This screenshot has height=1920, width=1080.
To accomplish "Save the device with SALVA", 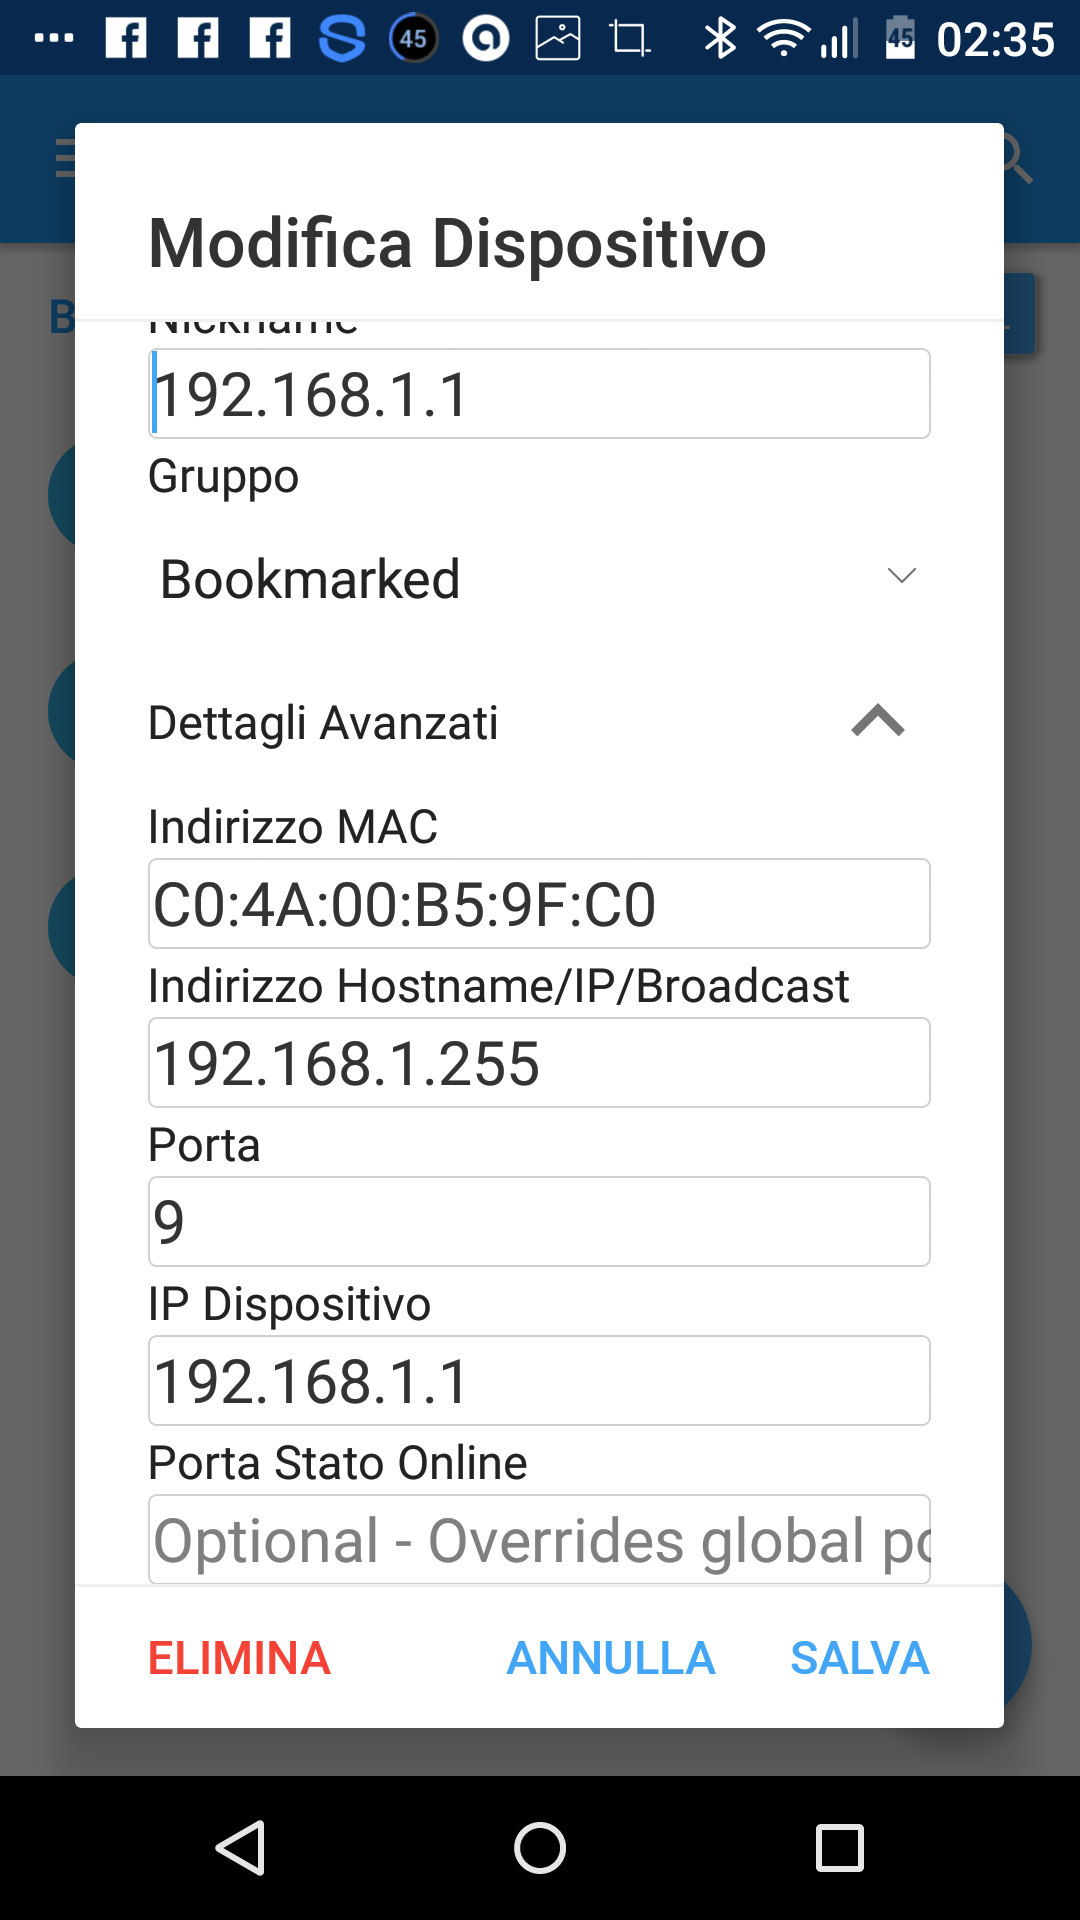I will tap(860, 1658).
